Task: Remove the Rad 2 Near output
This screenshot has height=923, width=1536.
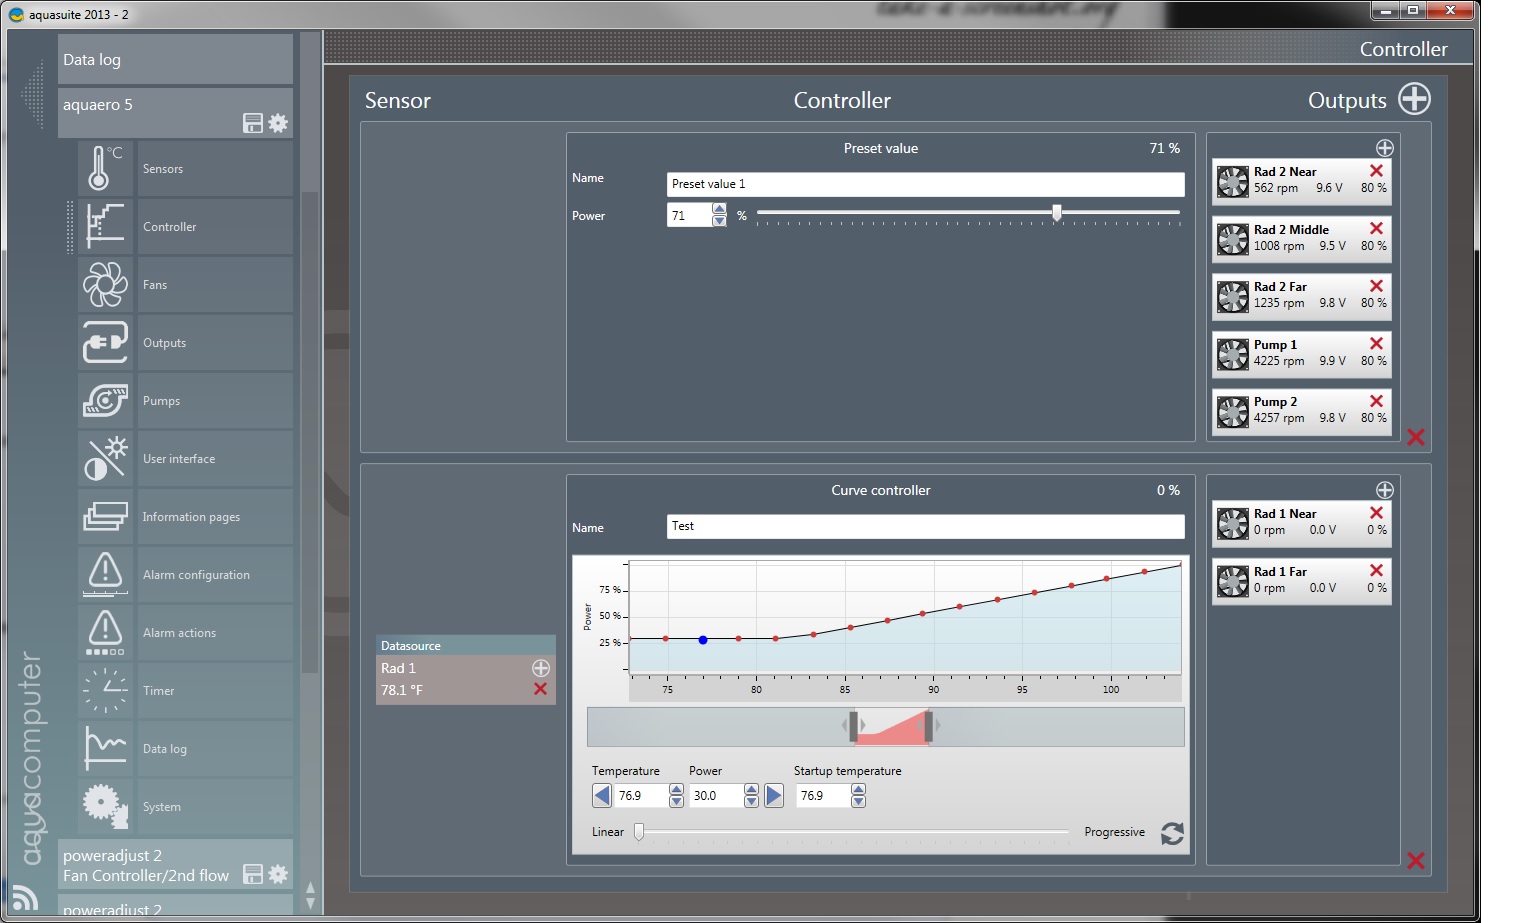Action: point(1376,171)
